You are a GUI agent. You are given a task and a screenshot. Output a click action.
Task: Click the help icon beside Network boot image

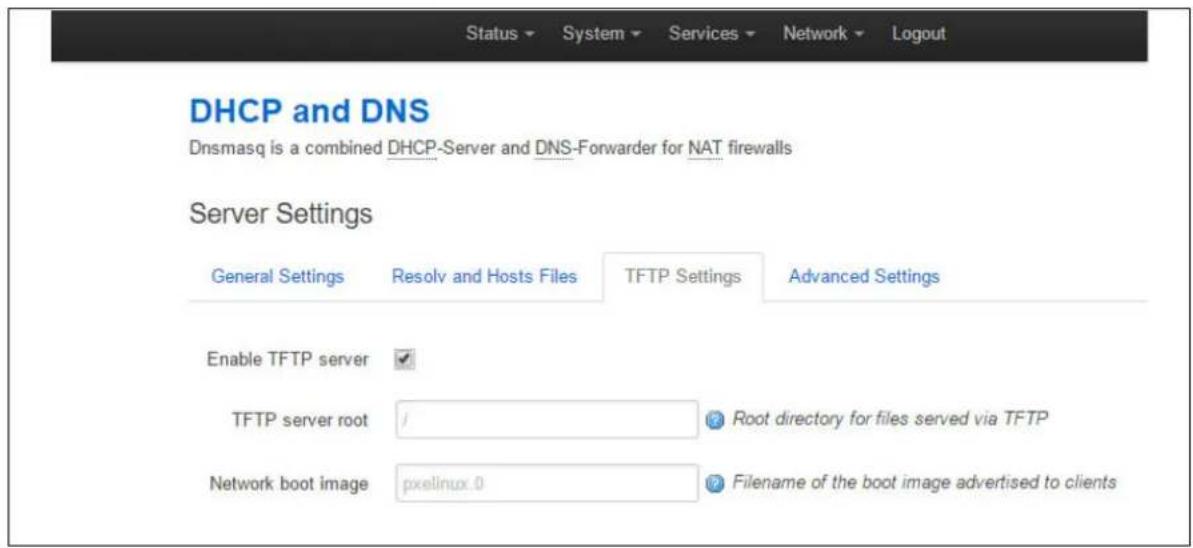coord(714,483)
